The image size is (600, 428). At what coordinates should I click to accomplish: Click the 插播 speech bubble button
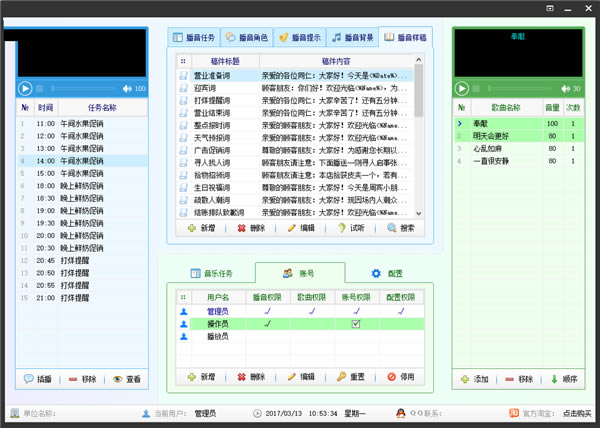tap(38, 379)
